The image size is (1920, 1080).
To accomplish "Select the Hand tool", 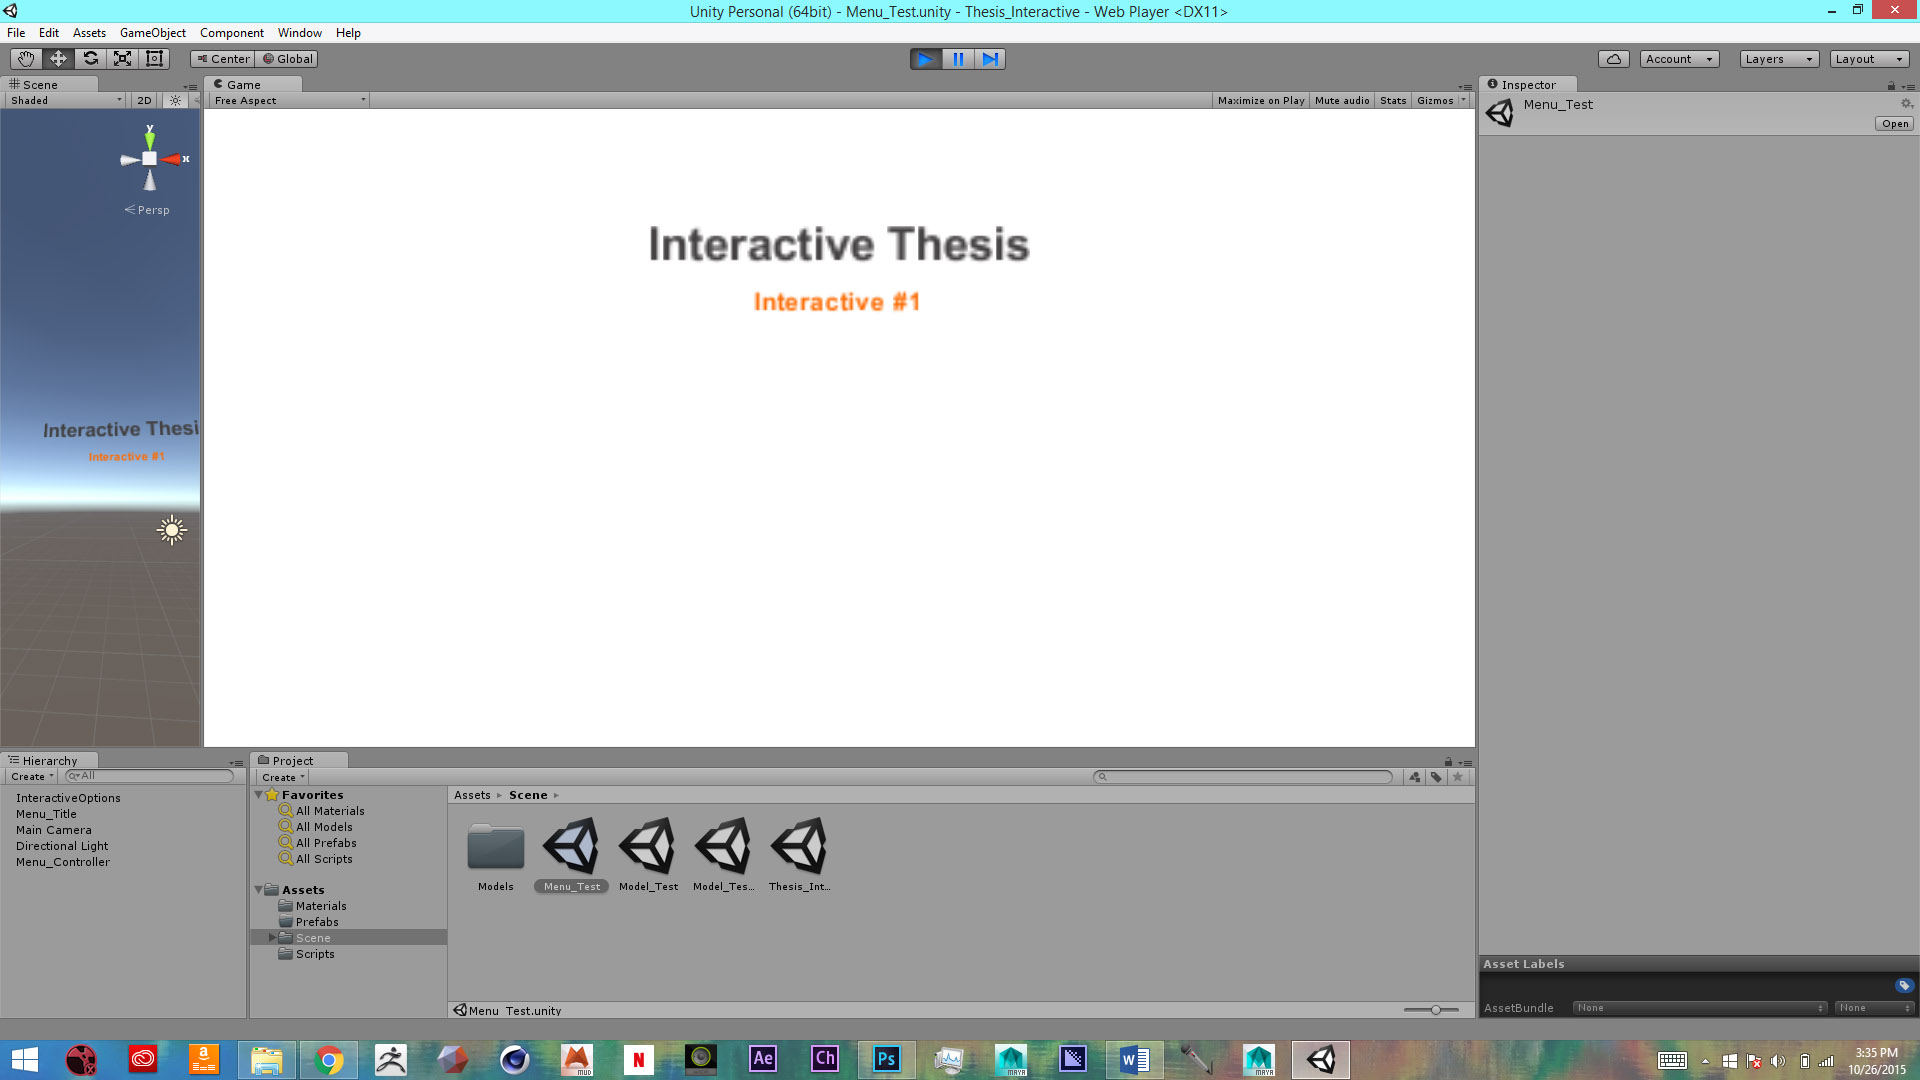I will tap(26, 59).
